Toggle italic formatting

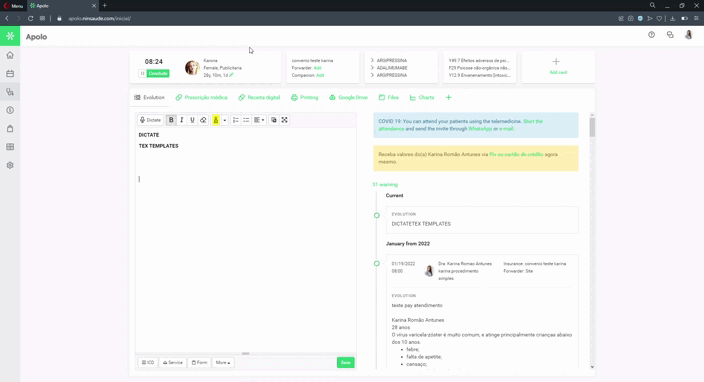click(x=182, y=120)
